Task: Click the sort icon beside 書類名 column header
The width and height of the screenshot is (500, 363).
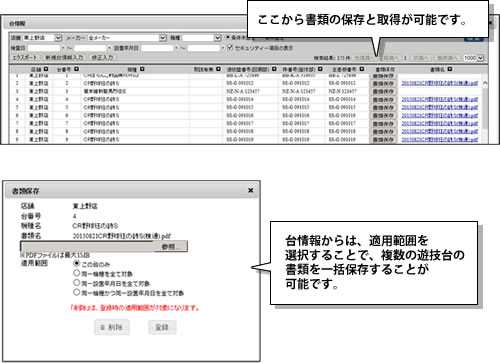Action: (x=450, y=69)
